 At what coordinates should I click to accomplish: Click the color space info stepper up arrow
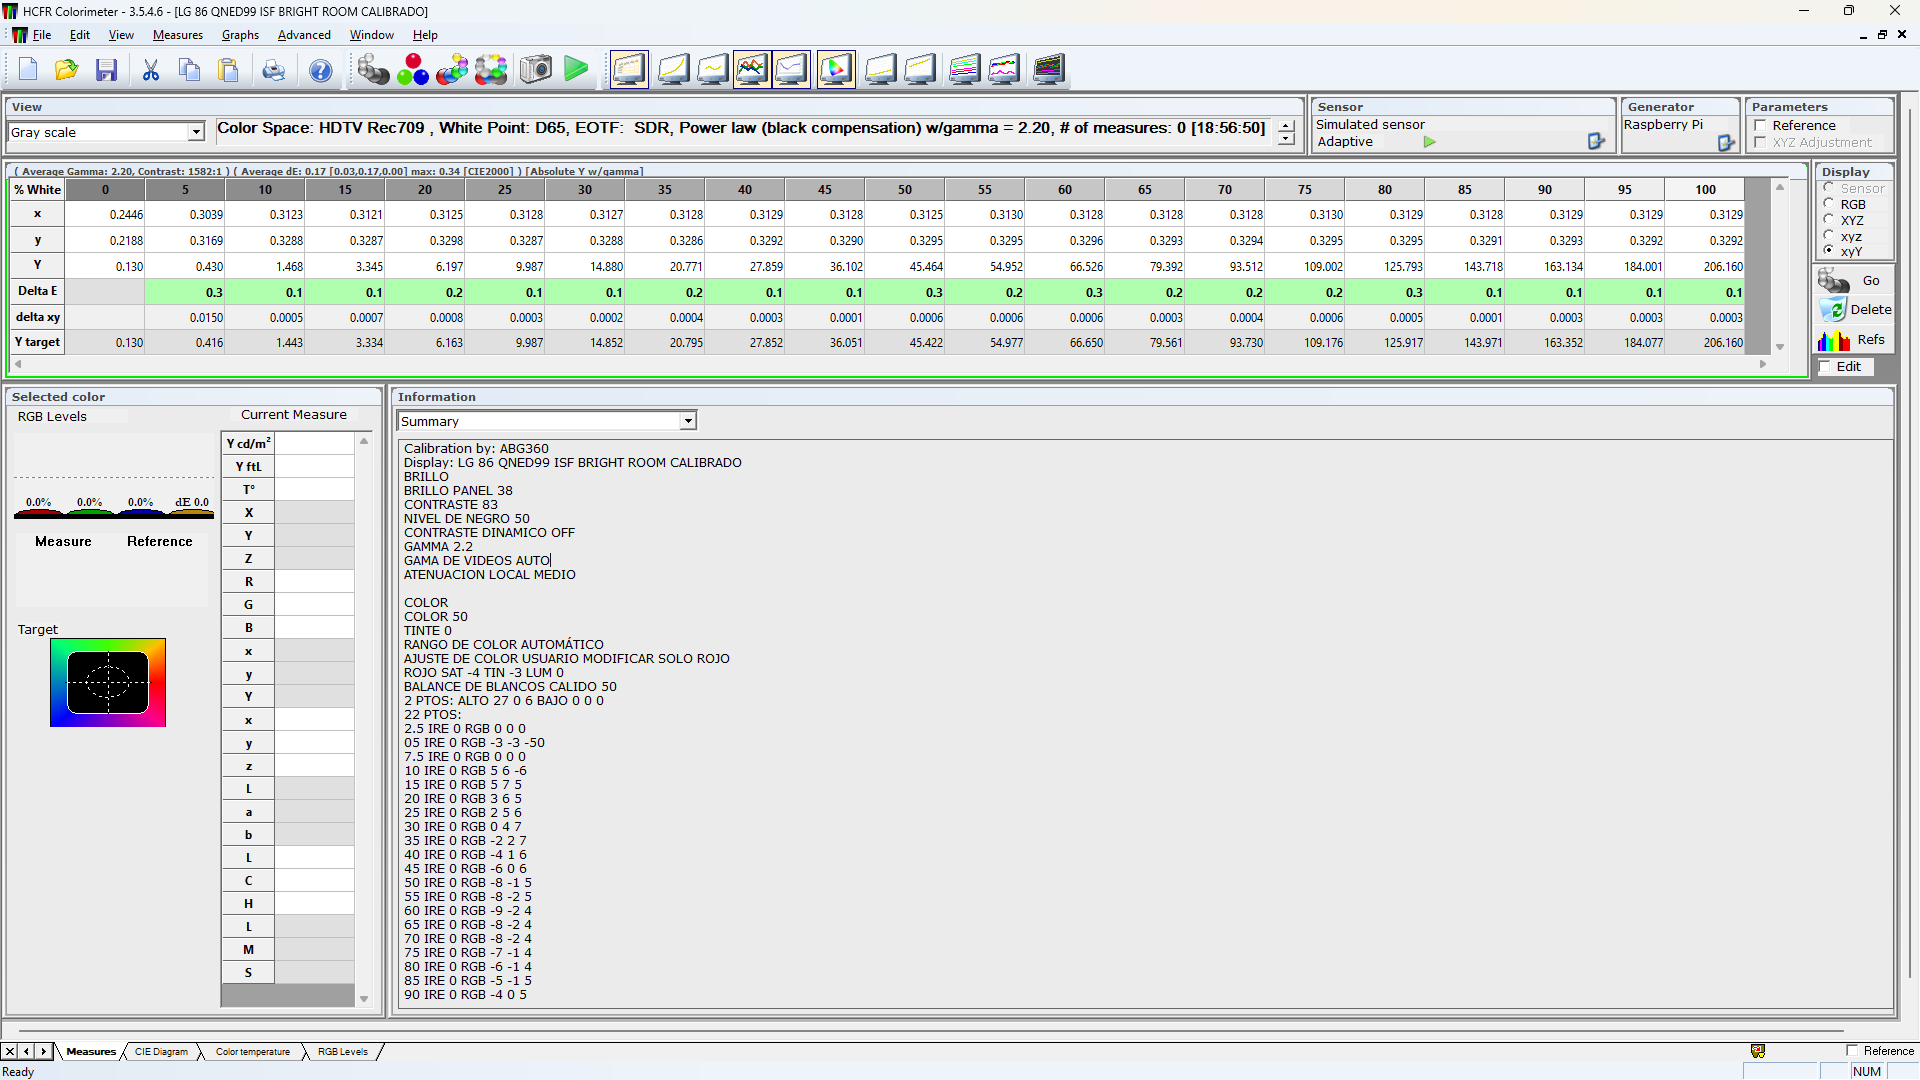click(x=1286, y=126)
